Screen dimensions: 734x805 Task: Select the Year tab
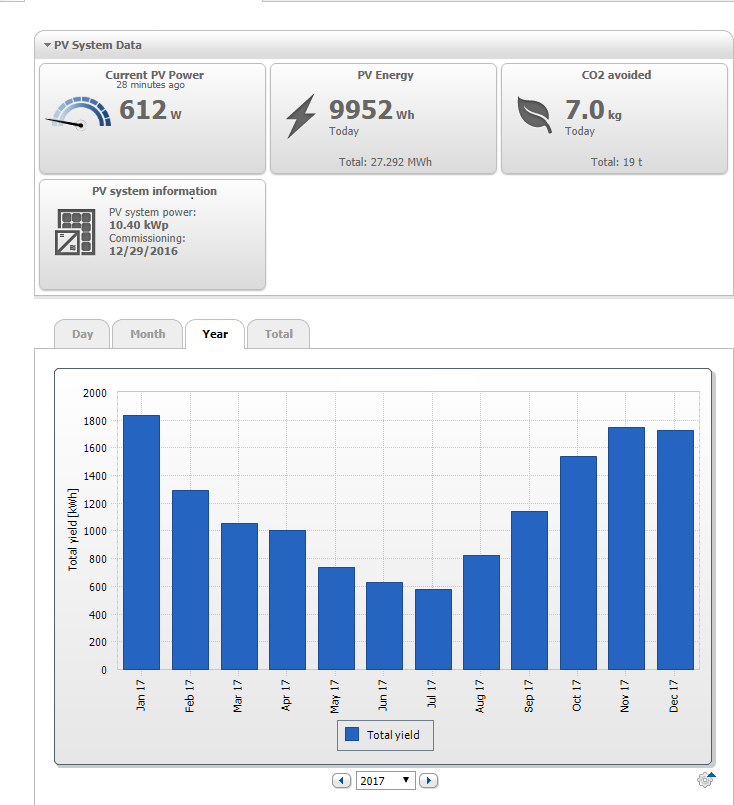coord(215,334)
